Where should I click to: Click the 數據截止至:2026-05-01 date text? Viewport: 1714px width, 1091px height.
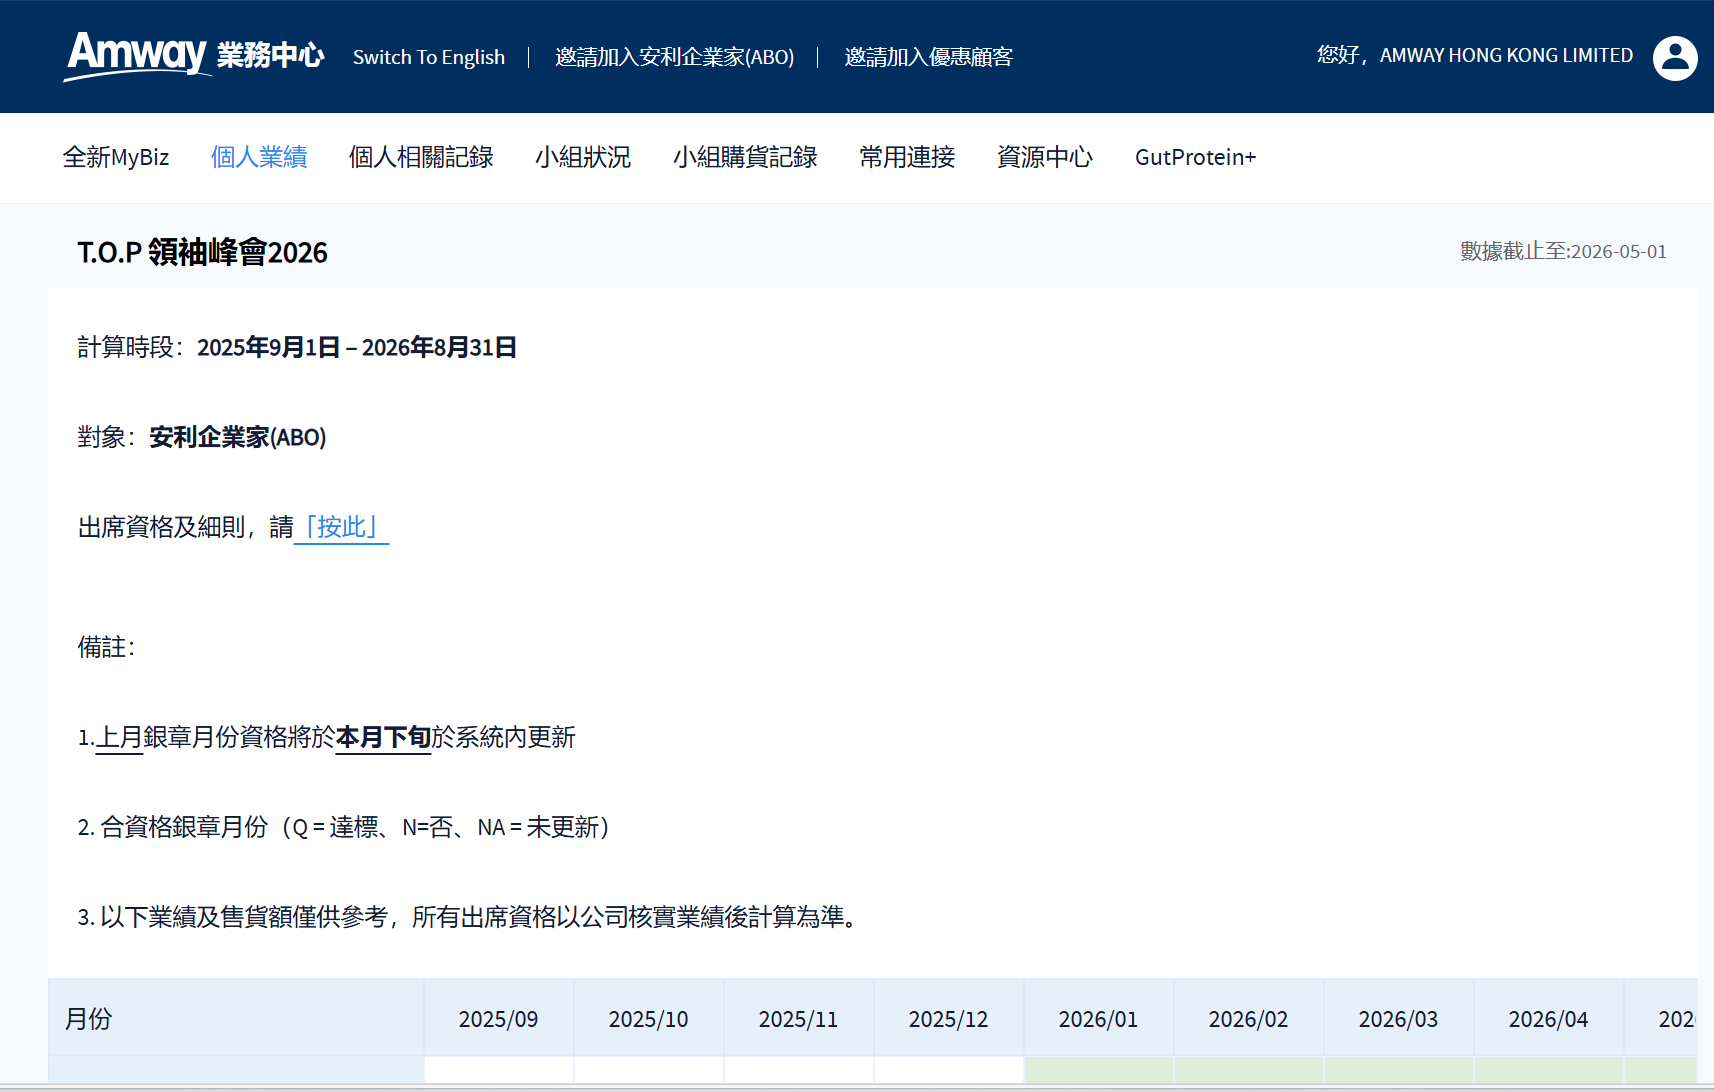1564,251
